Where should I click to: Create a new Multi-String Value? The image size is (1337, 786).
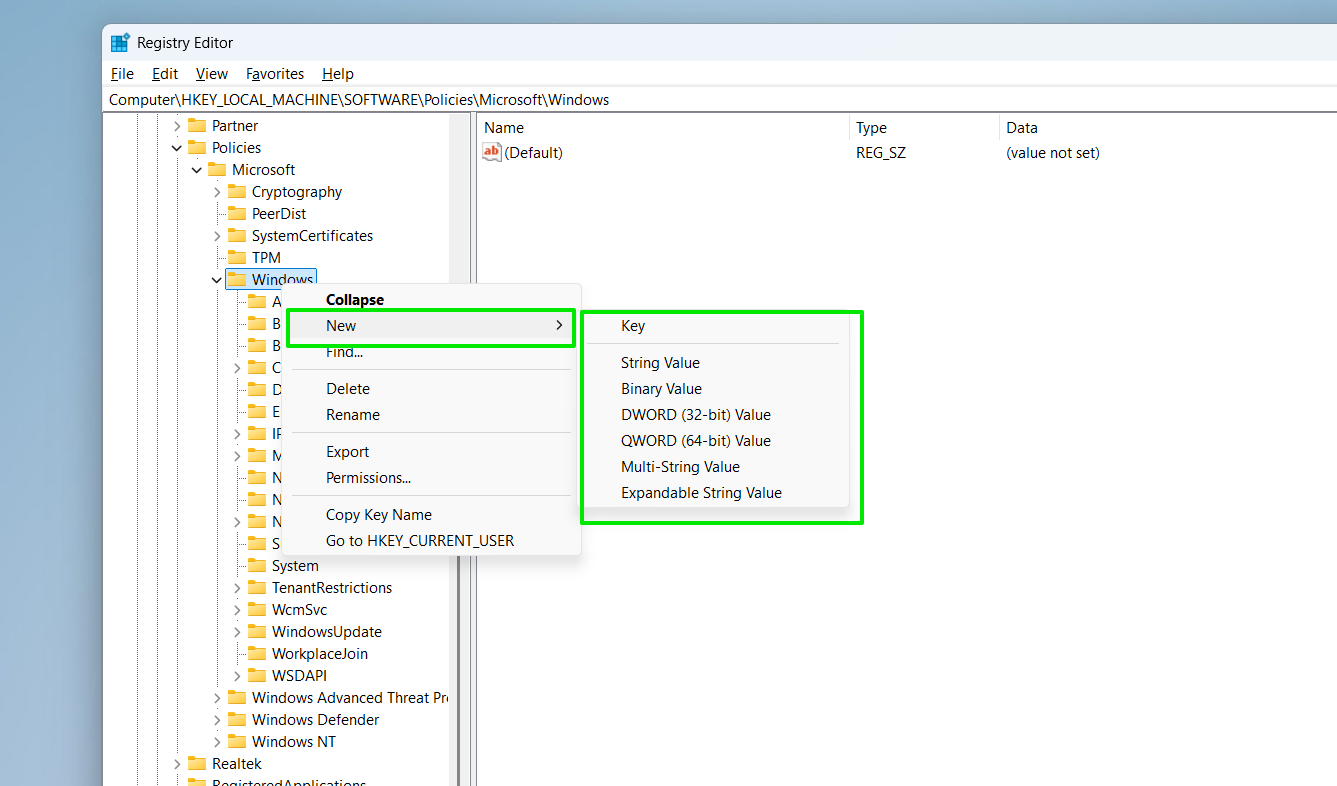coord(714,467)
